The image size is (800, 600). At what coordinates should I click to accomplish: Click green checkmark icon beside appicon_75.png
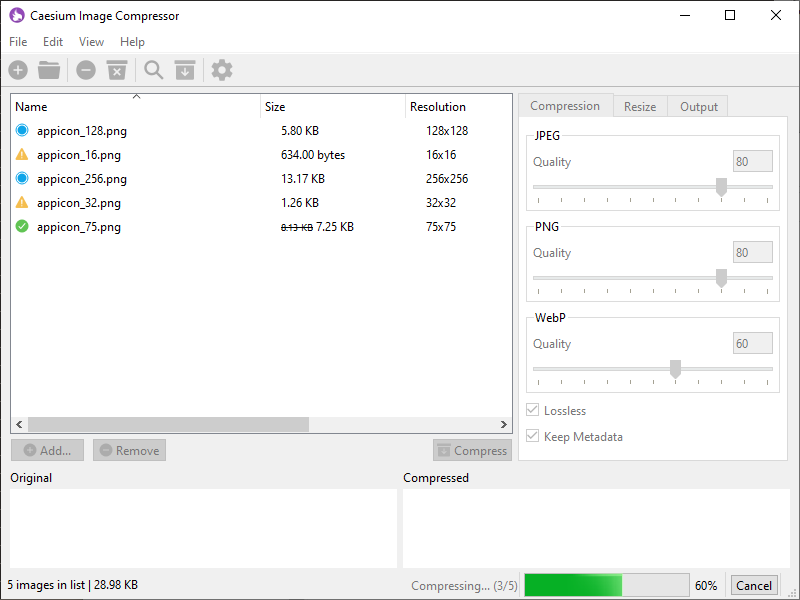click(22, 227)
